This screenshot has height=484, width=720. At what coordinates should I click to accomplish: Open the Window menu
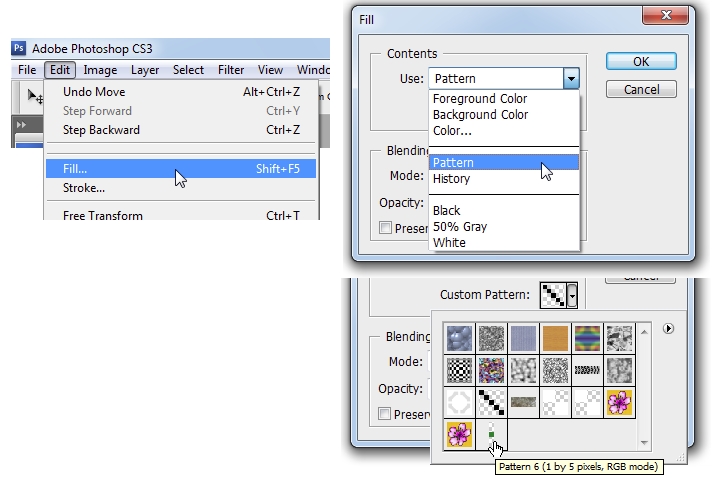tap(313, 70)
